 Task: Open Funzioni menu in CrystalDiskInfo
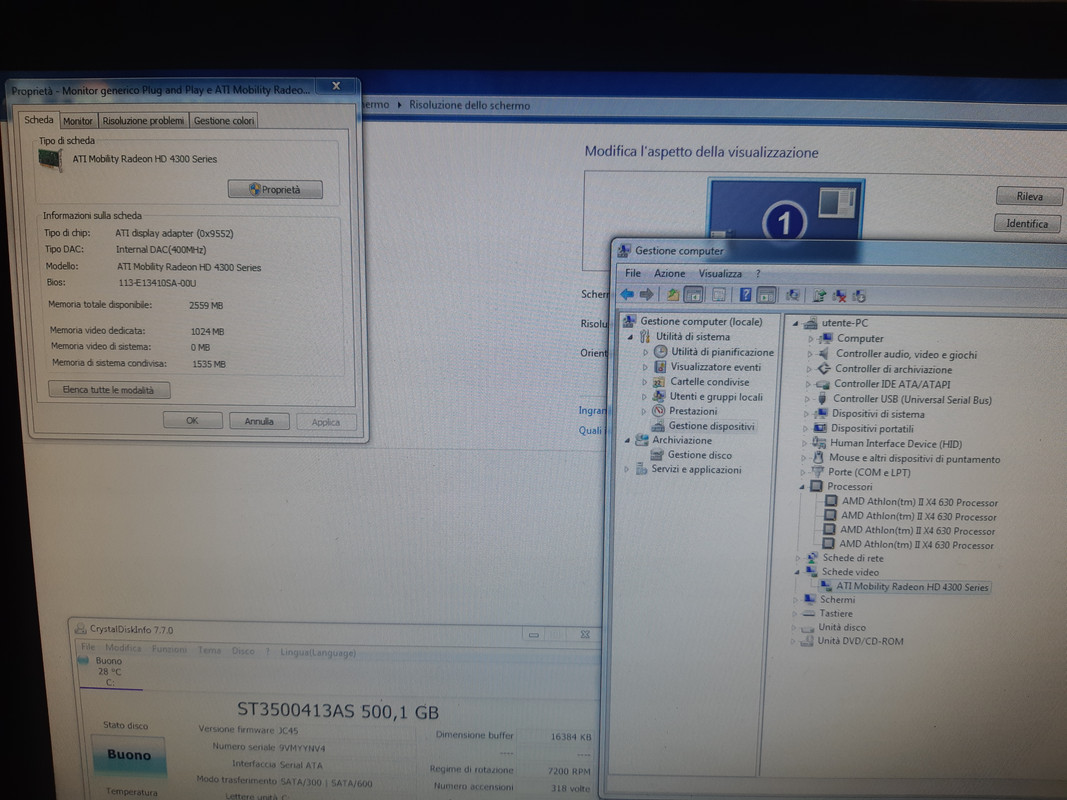click(169, 649)
